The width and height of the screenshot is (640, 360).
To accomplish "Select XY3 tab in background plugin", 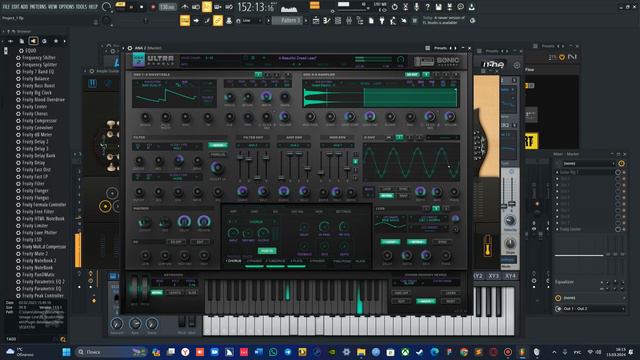I will (x=494, y=276).
